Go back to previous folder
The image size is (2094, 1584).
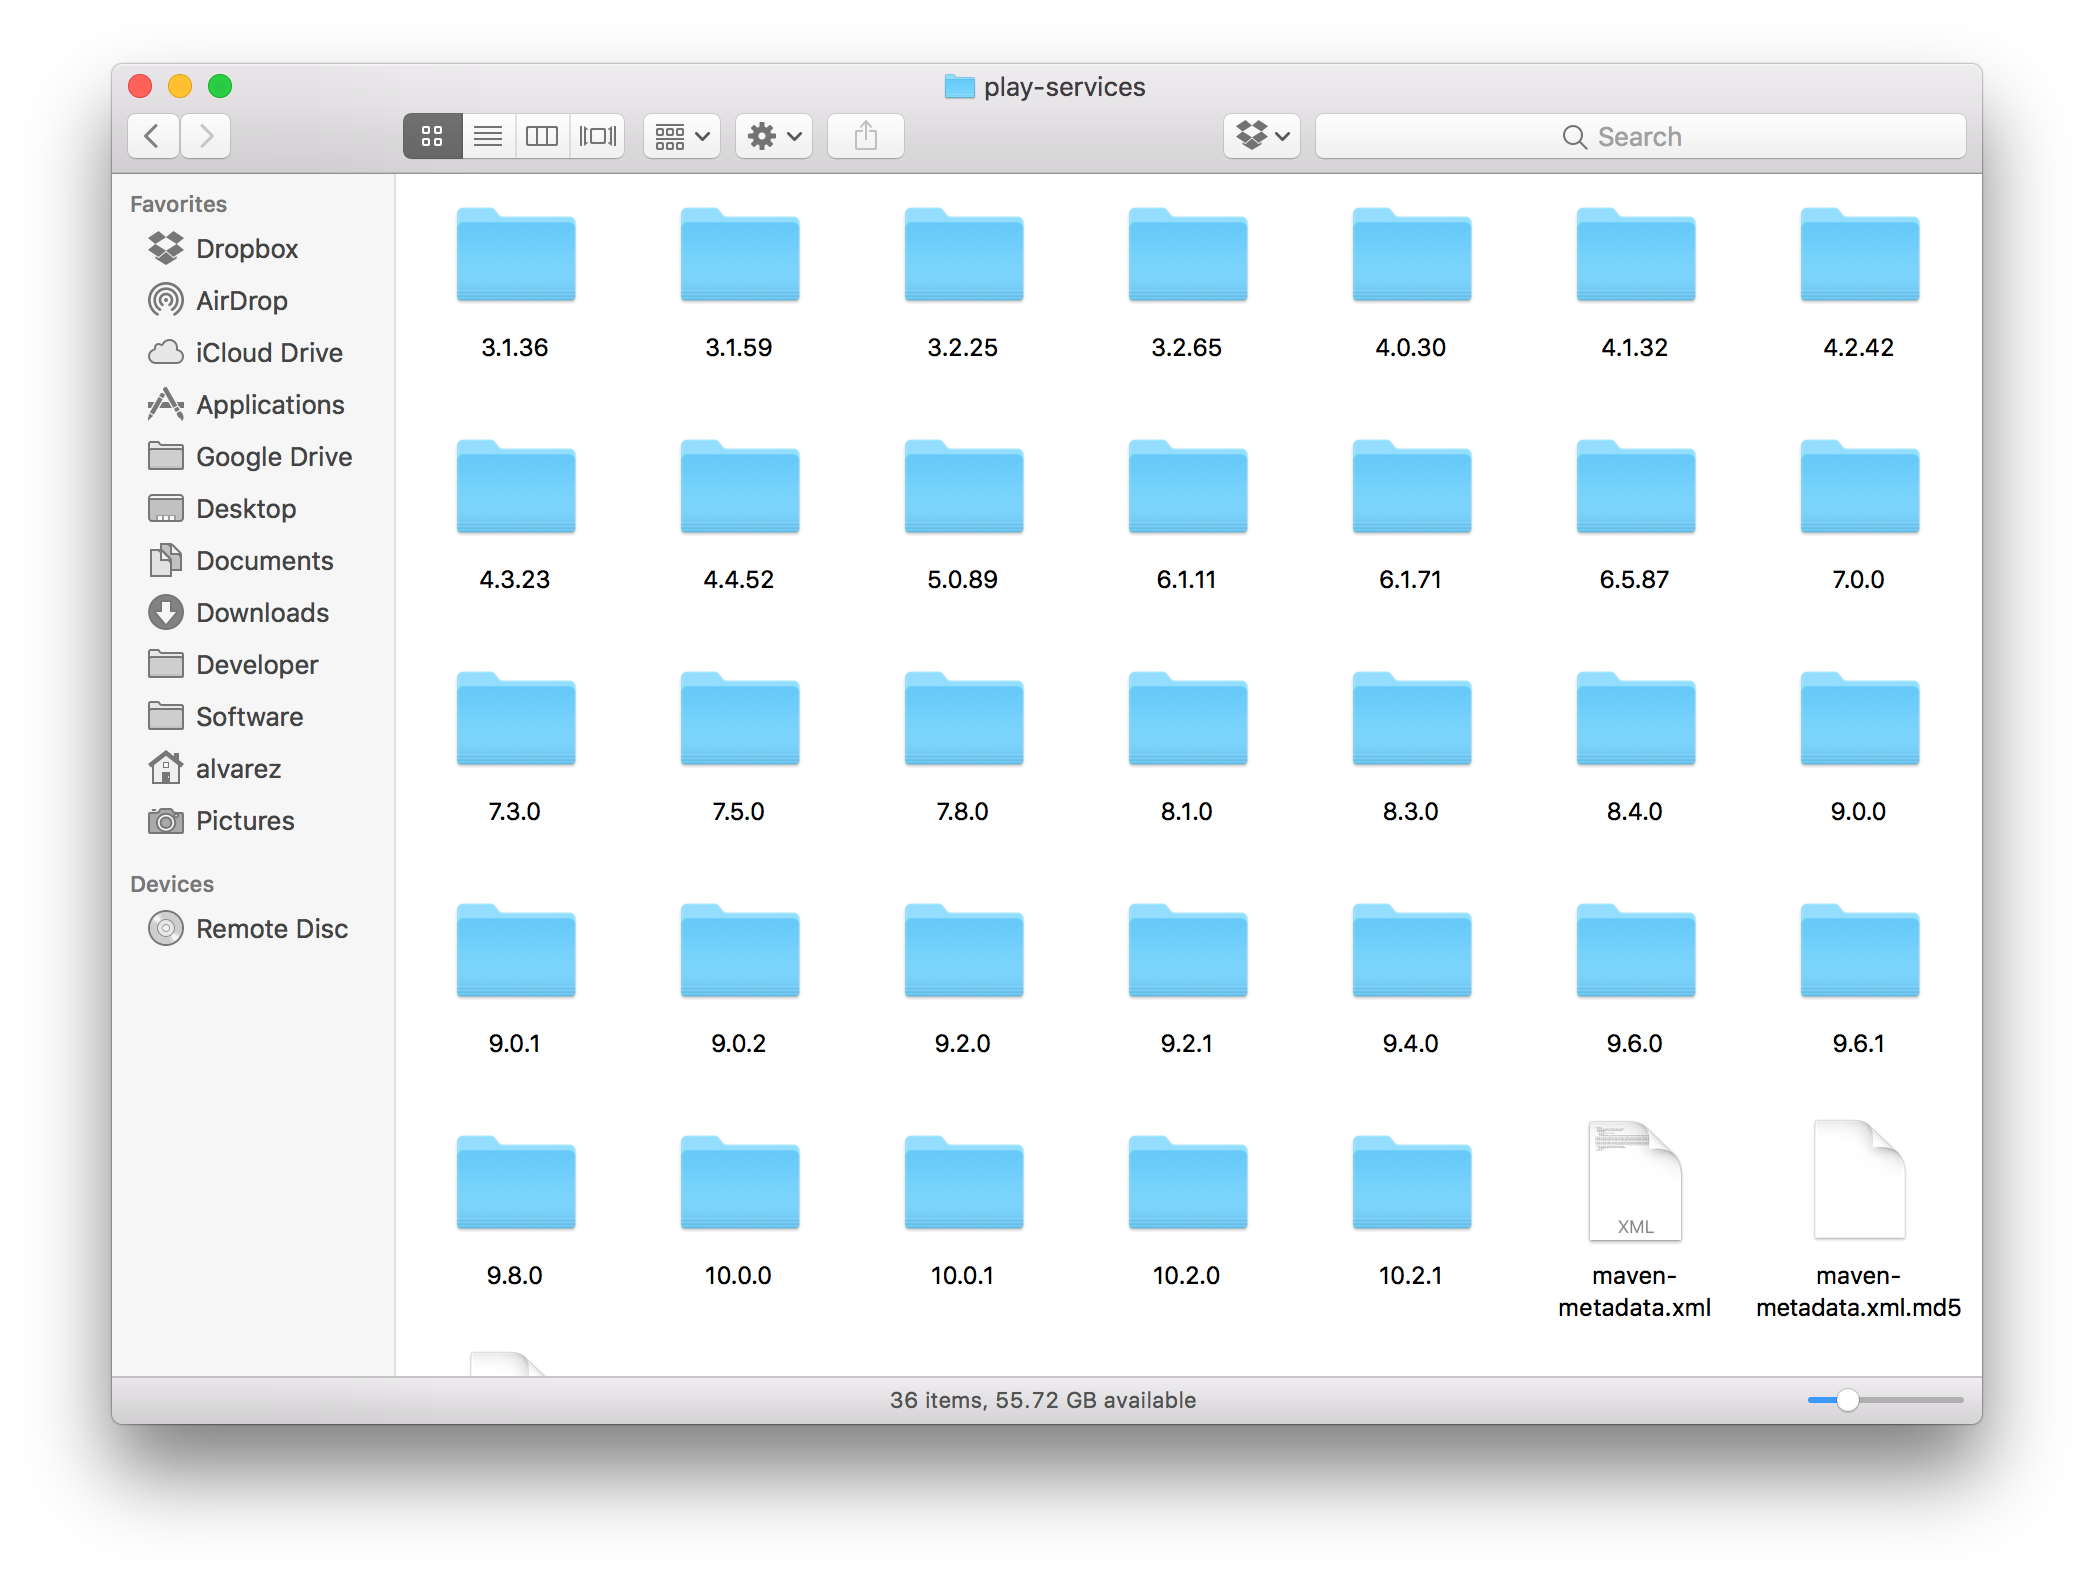(153, 136)
